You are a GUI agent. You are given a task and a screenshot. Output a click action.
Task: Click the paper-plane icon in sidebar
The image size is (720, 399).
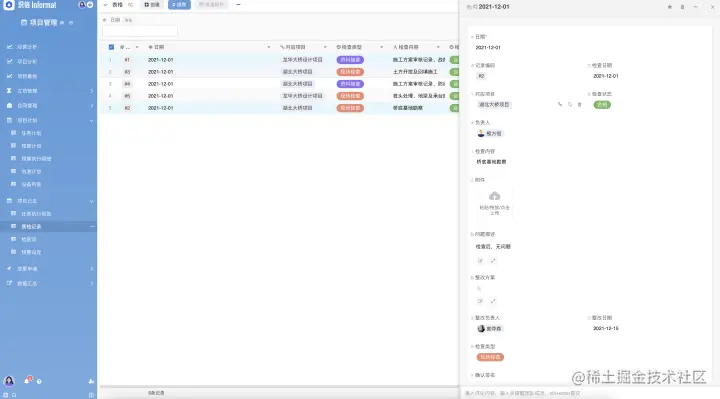pyautogui.click(x=9, y=269)
